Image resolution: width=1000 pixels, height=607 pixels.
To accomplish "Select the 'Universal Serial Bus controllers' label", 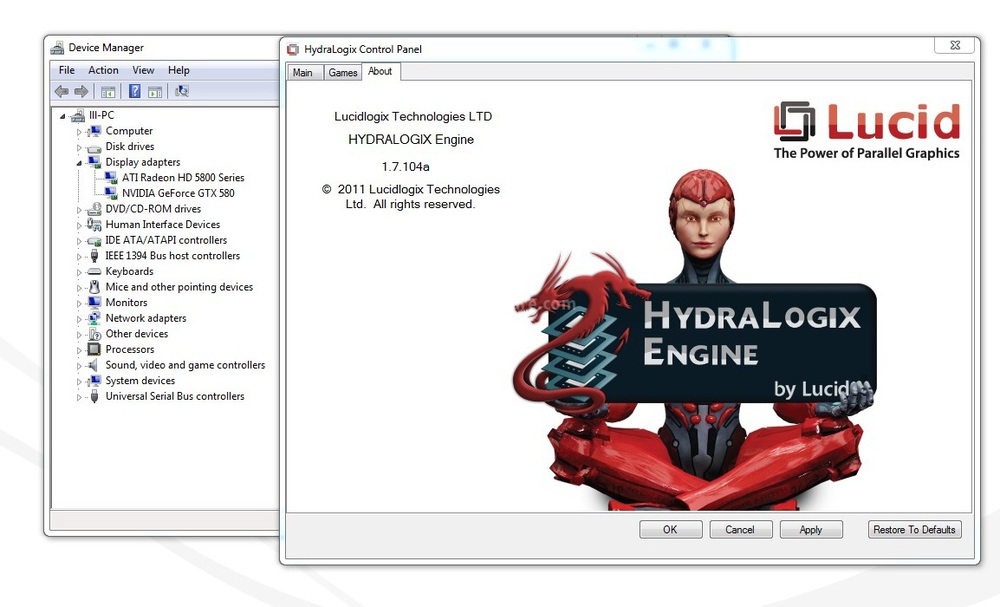I will point(175,396).
